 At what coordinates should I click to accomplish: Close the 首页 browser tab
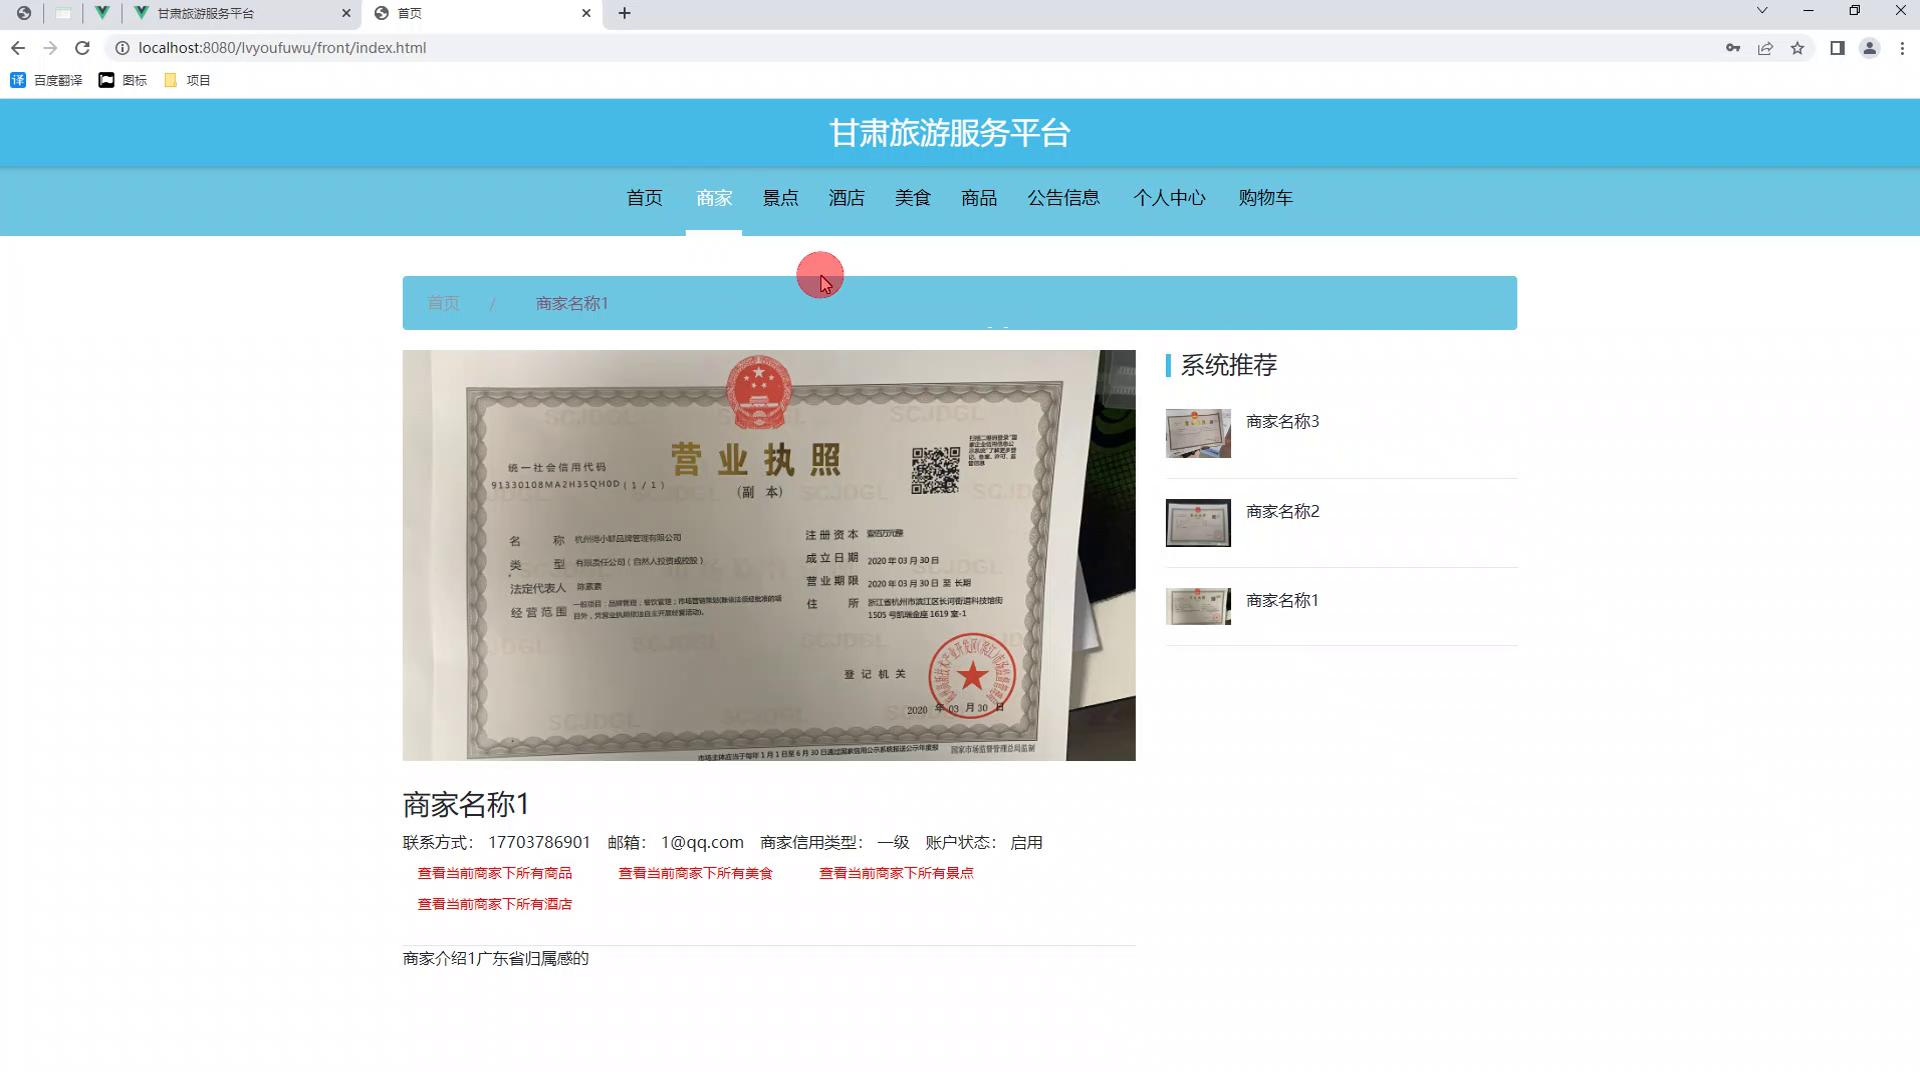point(586,13)
